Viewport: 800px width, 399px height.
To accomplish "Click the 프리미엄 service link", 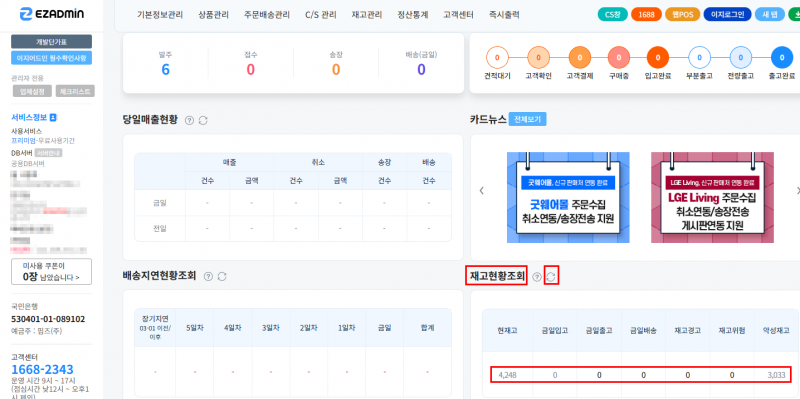I will point(23,140).
